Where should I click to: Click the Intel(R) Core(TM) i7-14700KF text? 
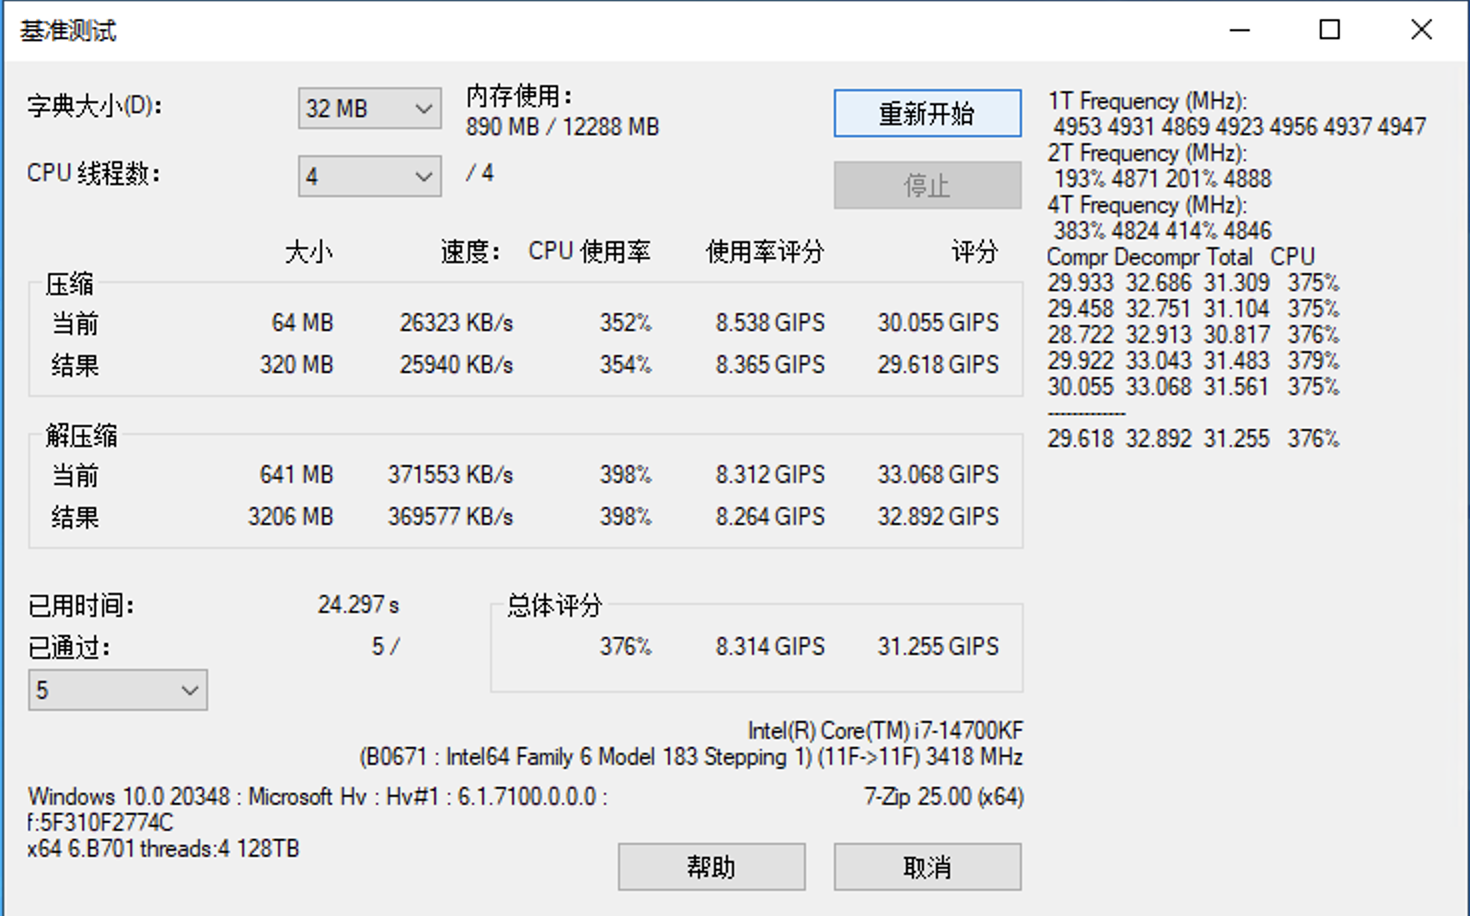pyautogui.click(x=885, y=731)
